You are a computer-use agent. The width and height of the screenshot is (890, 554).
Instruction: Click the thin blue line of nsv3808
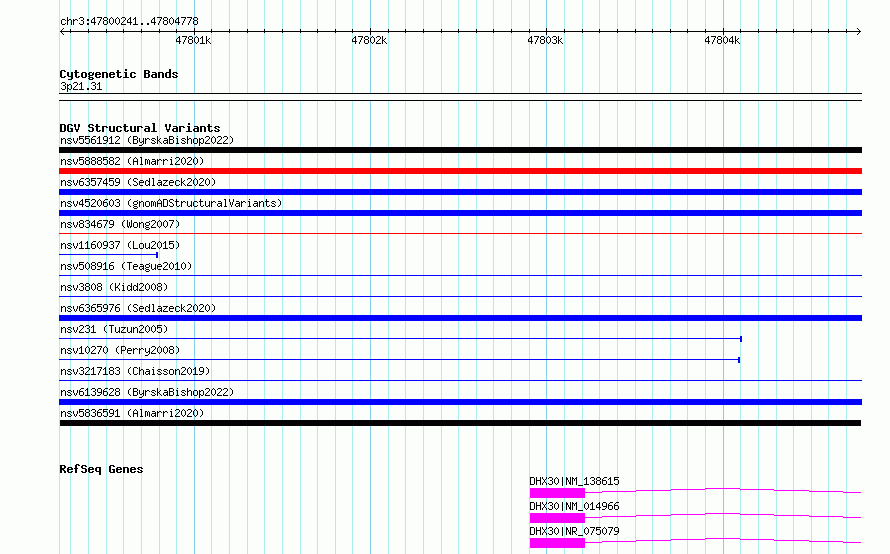pos(460,296)
